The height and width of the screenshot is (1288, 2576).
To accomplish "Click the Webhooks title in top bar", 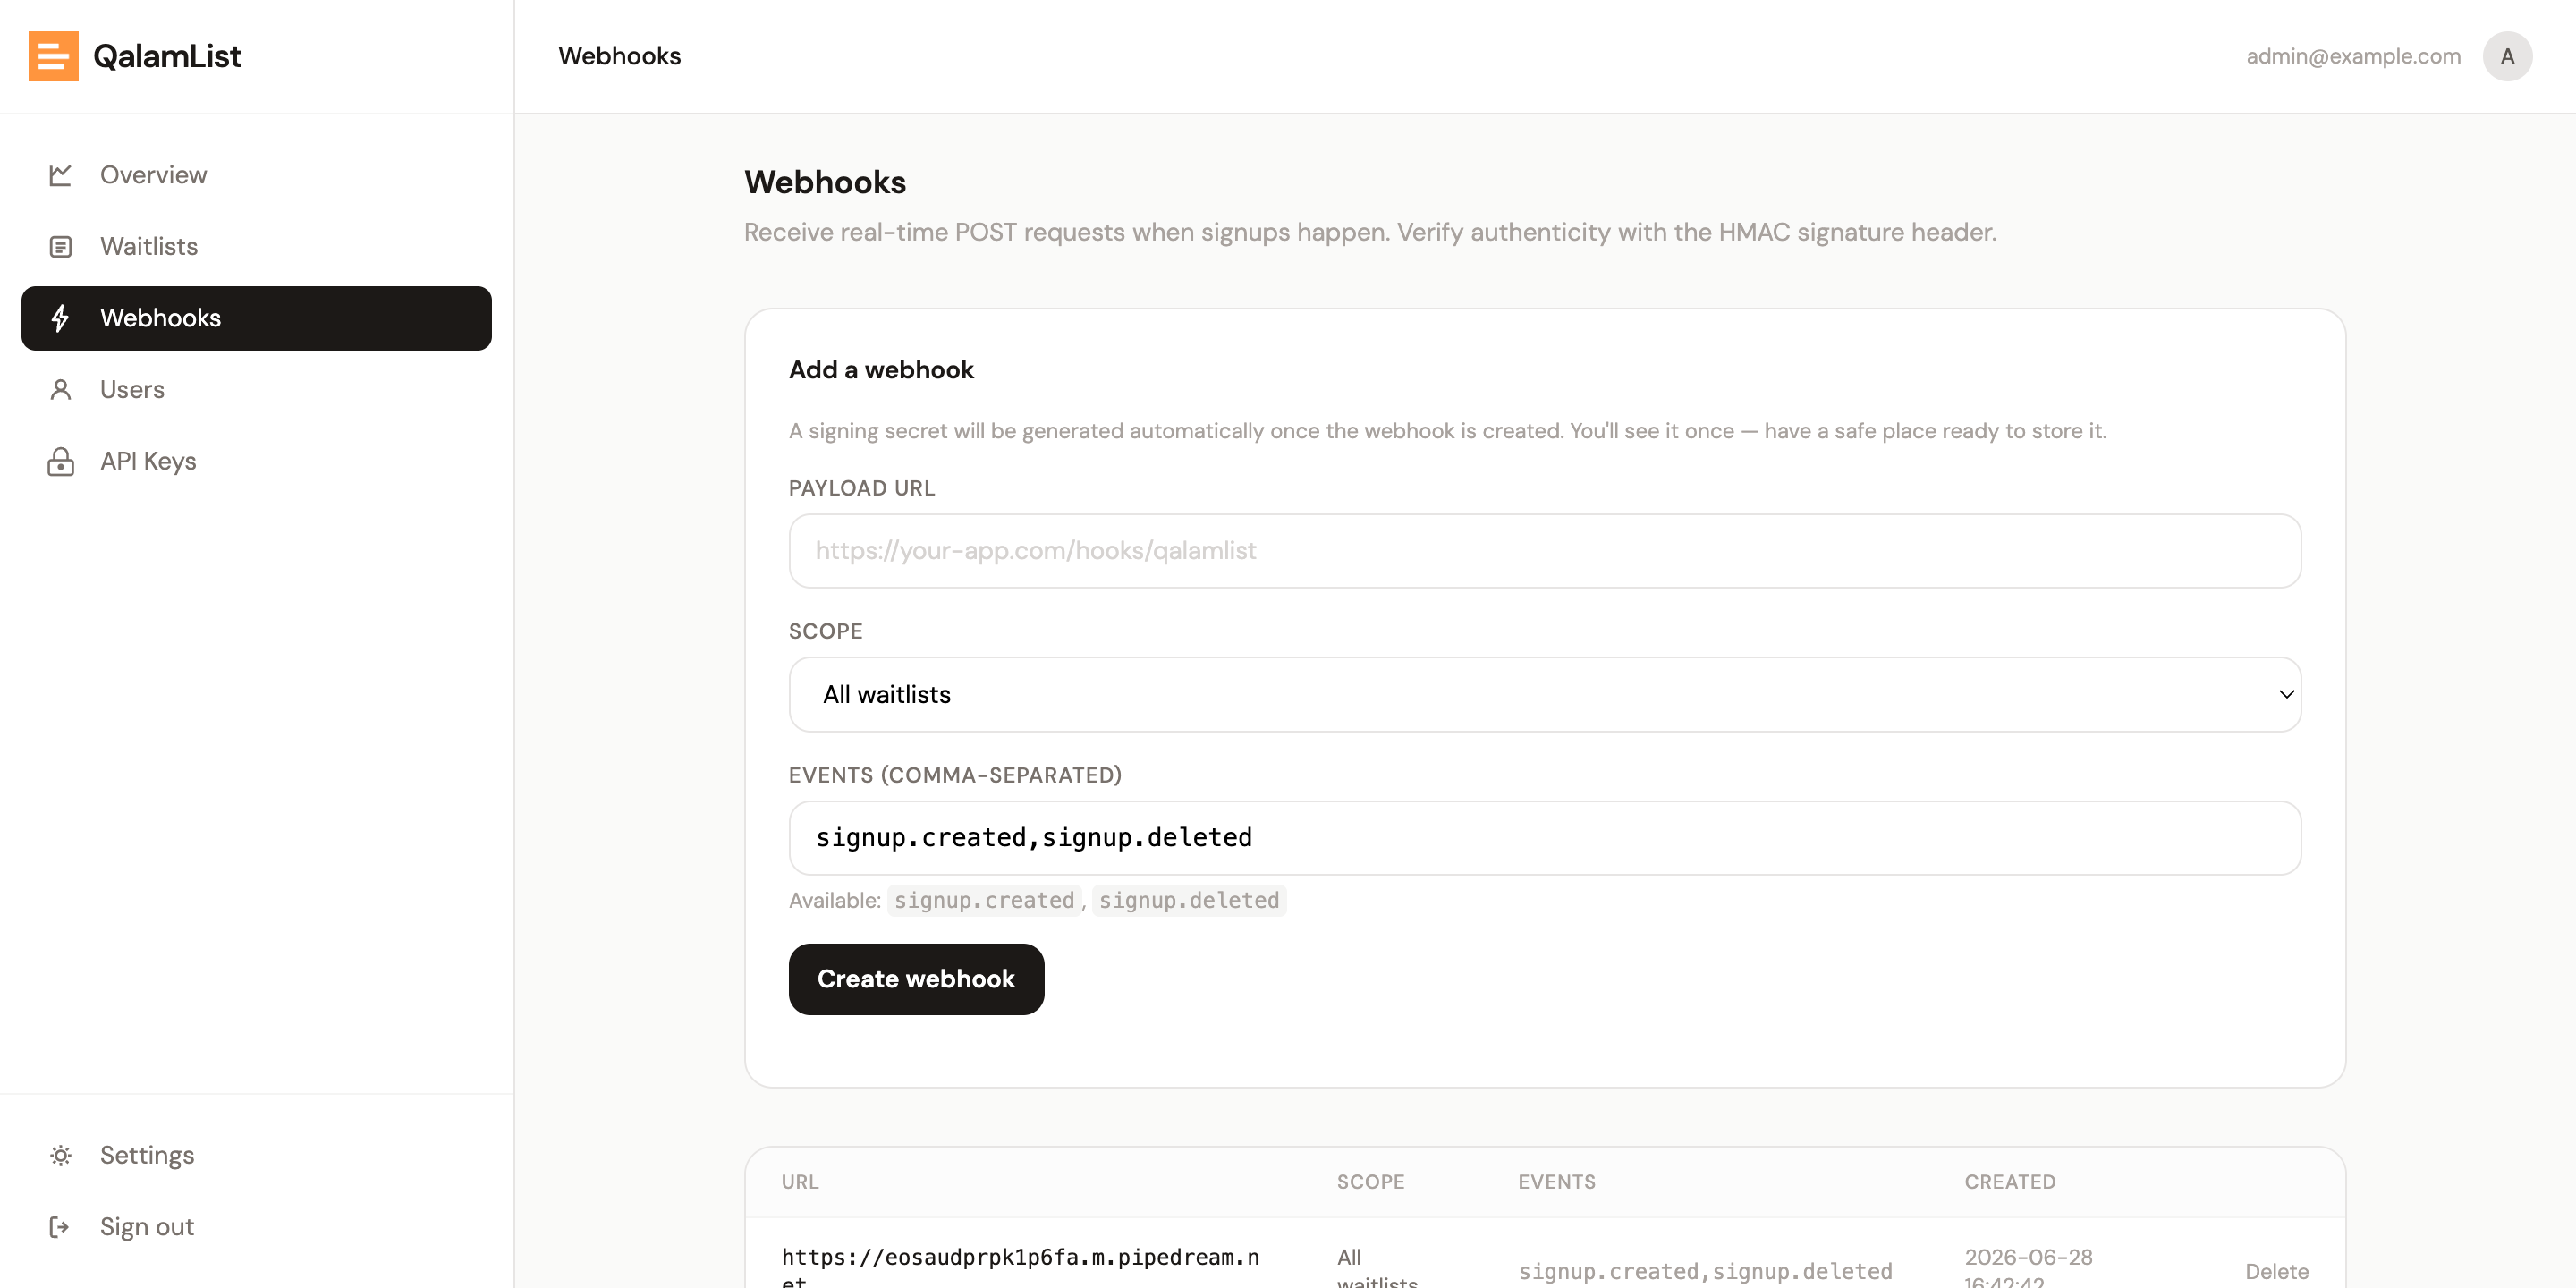I will pyautogui.click(x=619, y=56).
